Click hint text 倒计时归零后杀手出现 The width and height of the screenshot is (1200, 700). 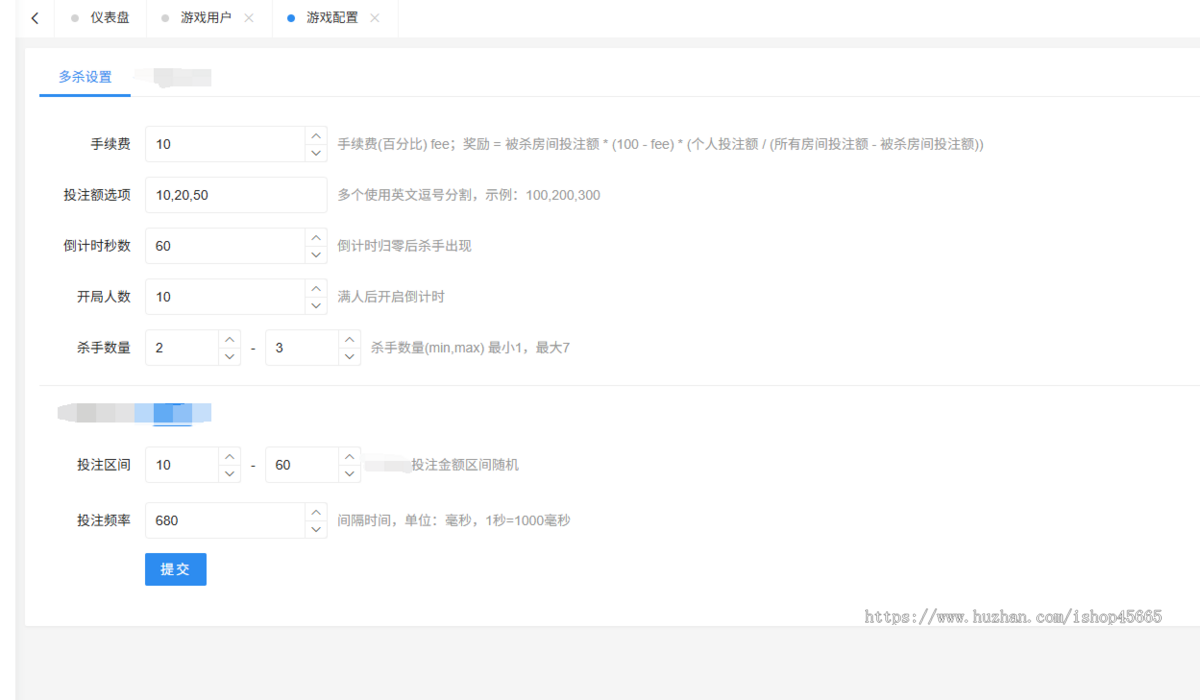[x=405, y=246]
